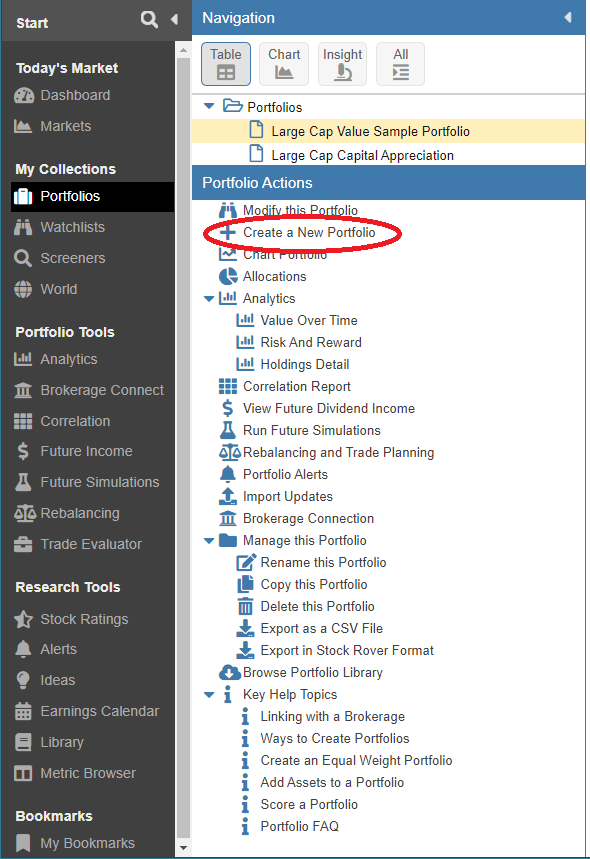Collapse the Portfolios folder tree
Image resolution: width=590 pixels, height=859 pixels.
(209, 106)
